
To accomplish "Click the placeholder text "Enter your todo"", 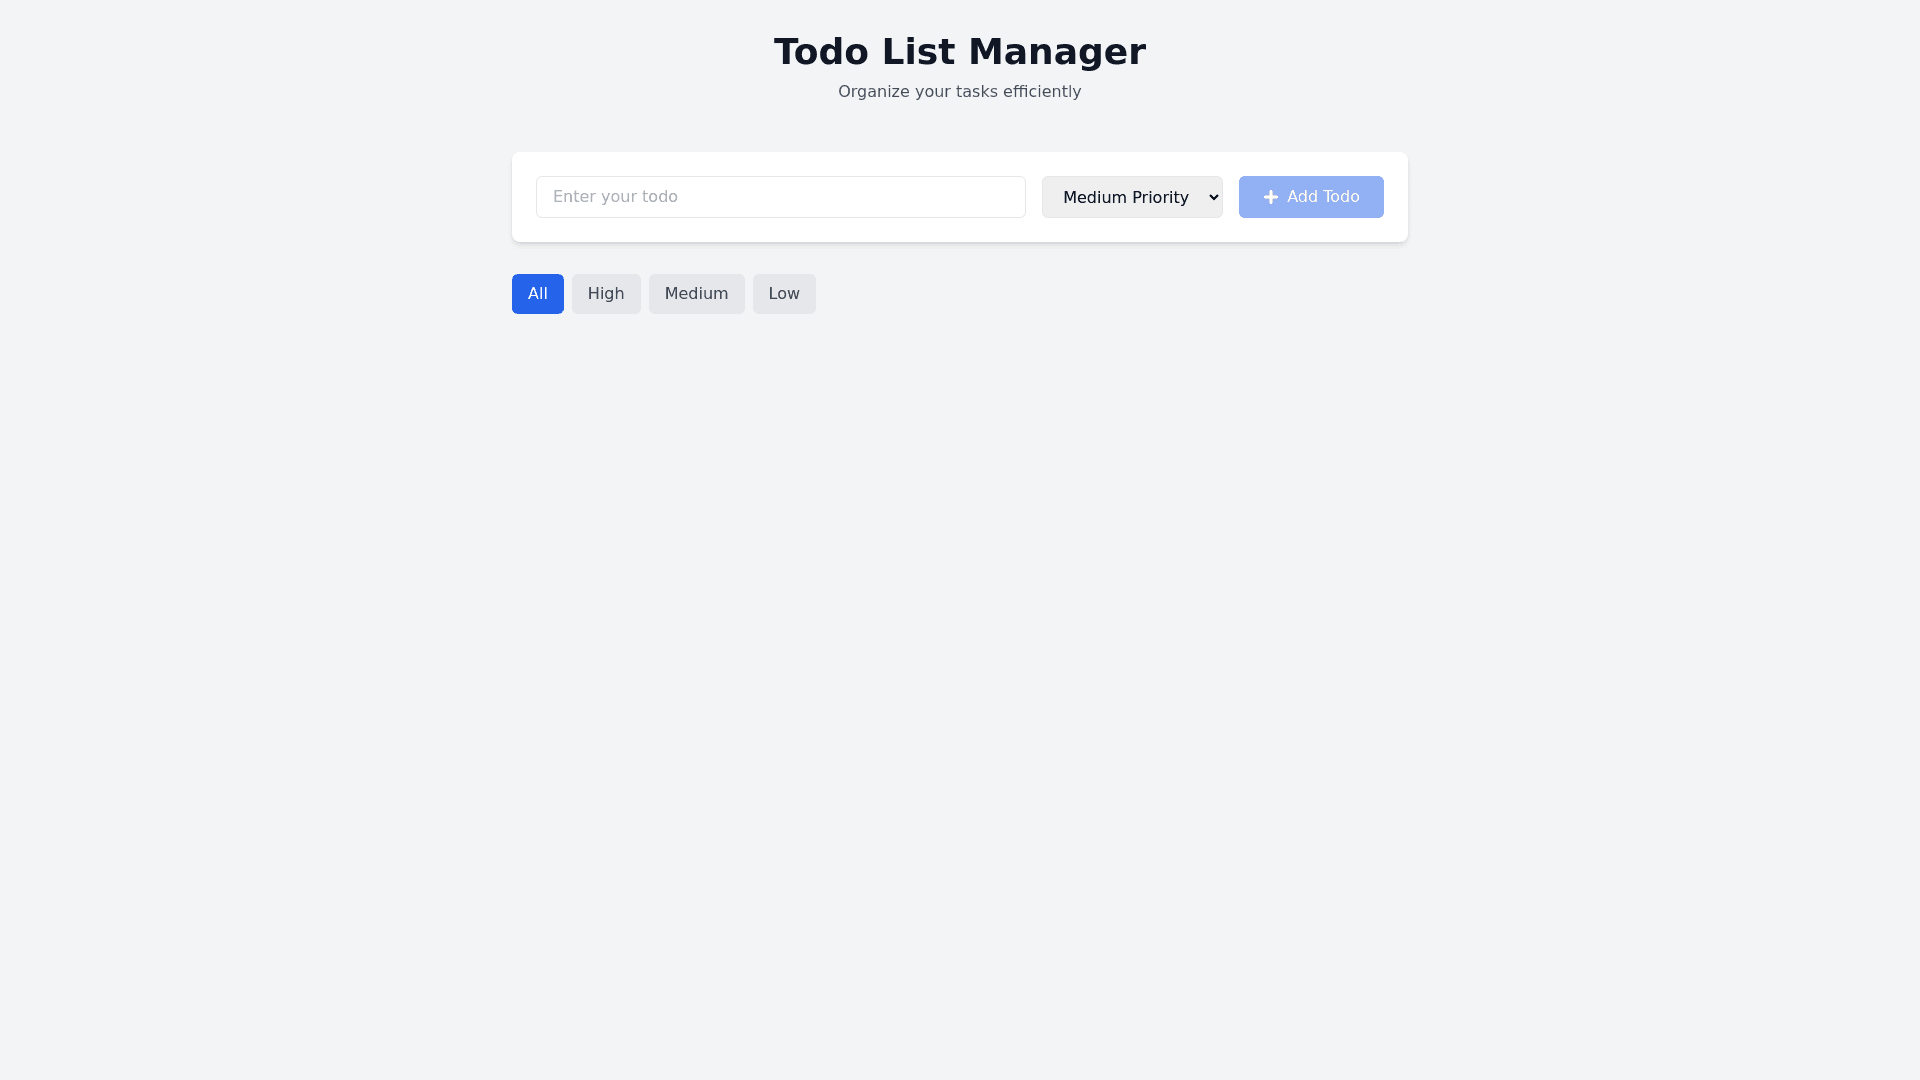I will pyautogui.click(x=615, y=197).
